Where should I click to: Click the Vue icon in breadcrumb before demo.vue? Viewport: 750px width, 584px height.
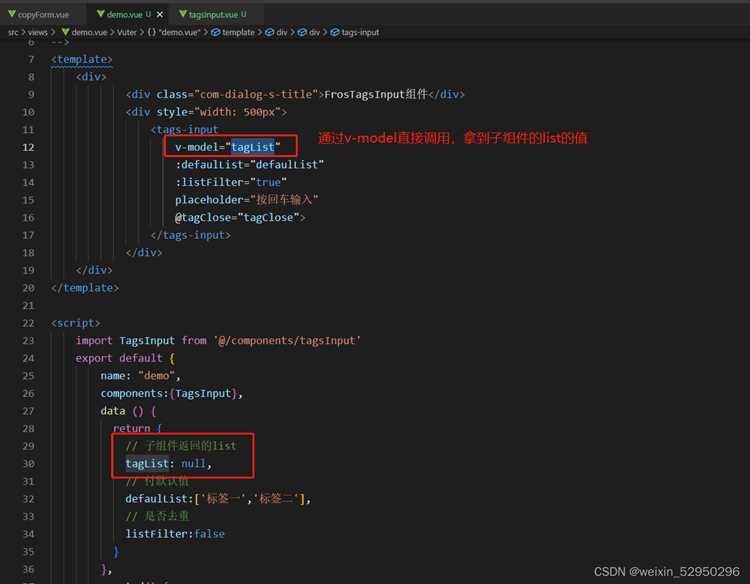[x=66, y=32]
